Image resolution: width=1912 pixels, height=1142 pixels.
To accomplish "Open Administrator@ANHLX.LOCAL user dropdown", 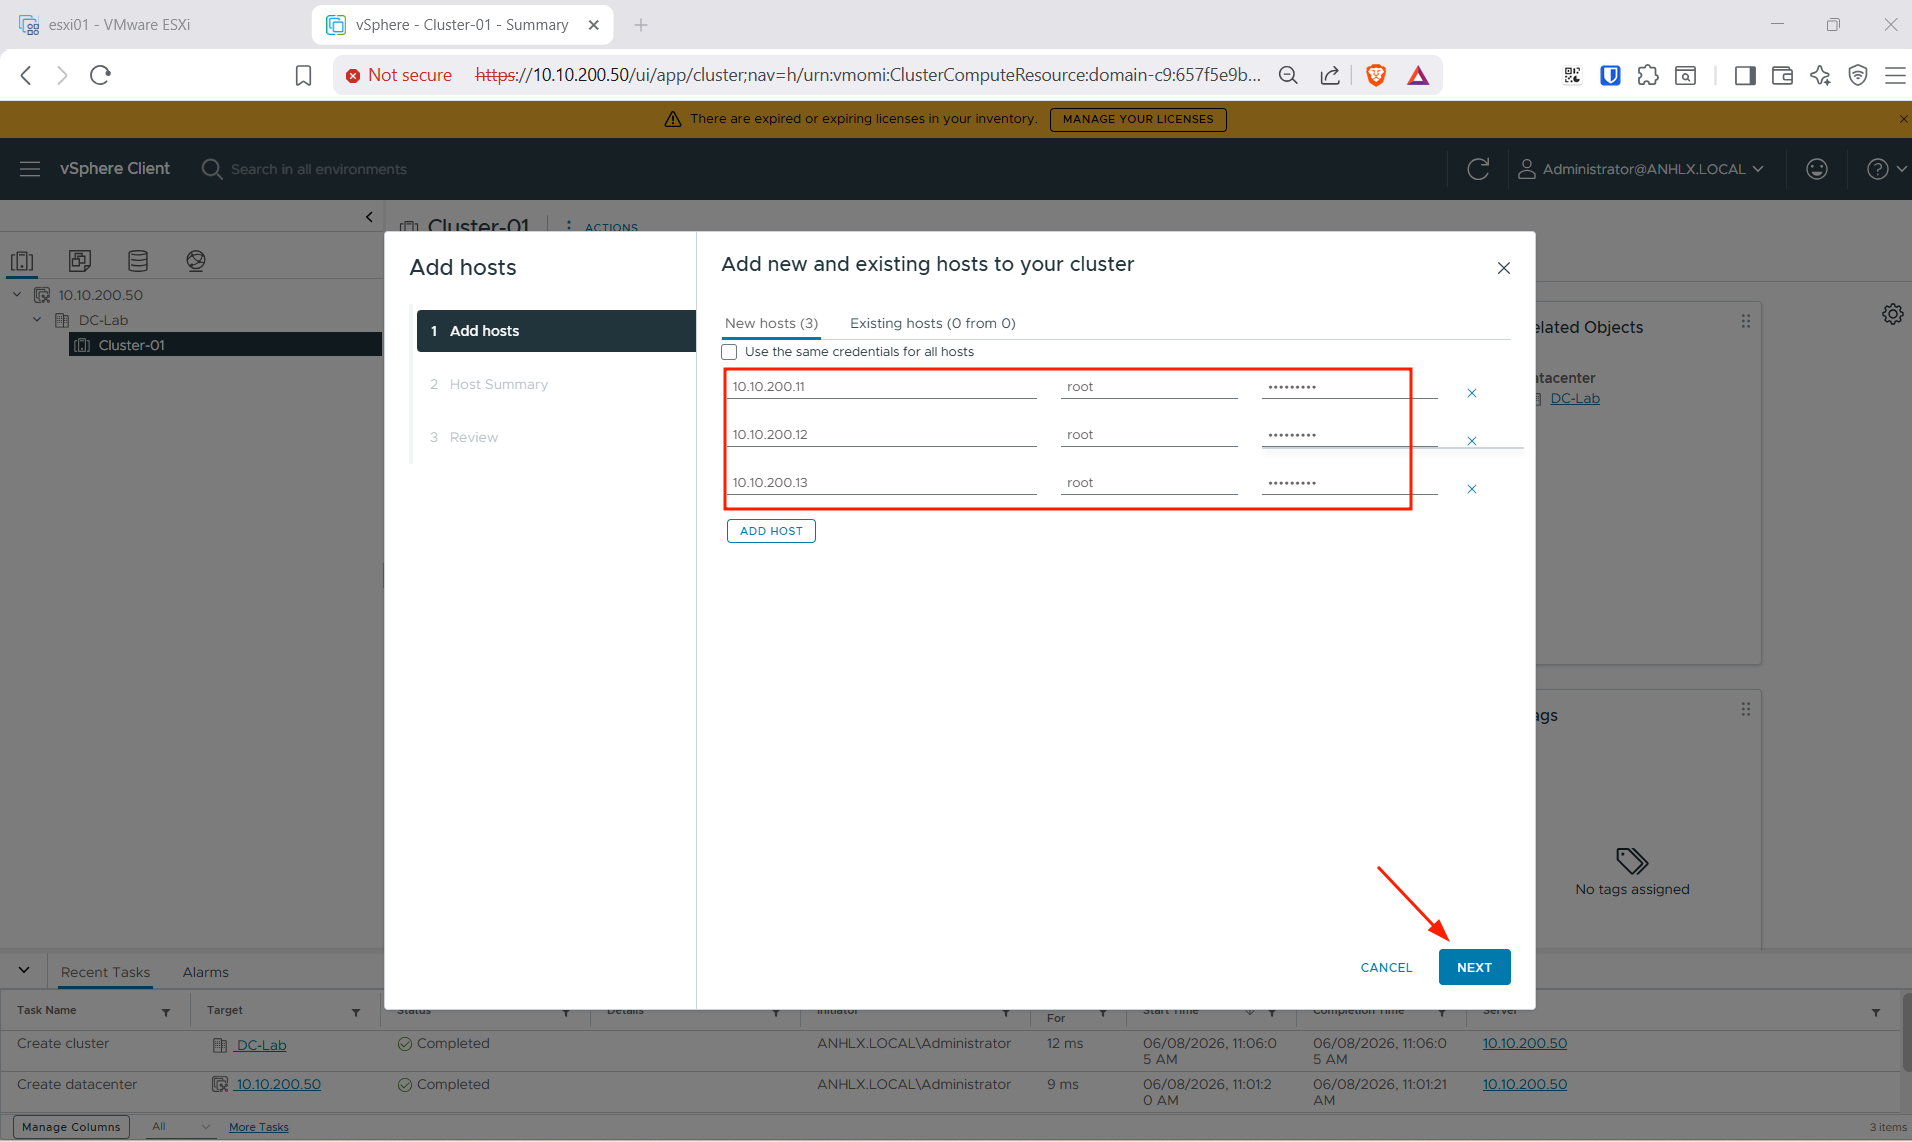I will (x=1641, y=169).
